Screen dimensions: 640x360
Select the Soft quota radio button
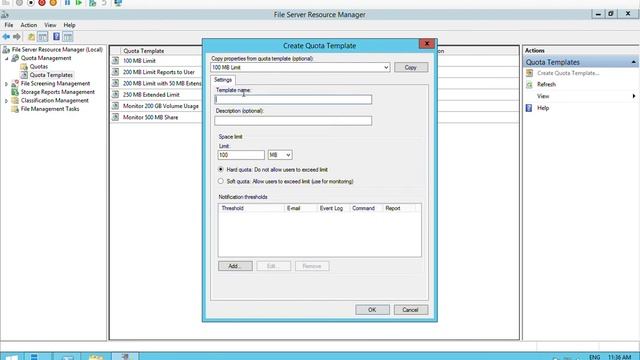[x=221, y=181]
